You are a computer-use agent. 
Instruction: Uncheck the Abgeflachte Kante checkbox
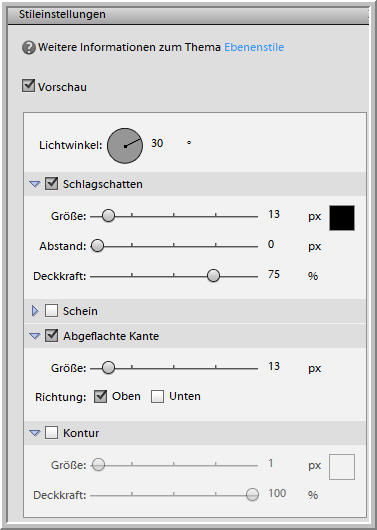pos(51,336)
